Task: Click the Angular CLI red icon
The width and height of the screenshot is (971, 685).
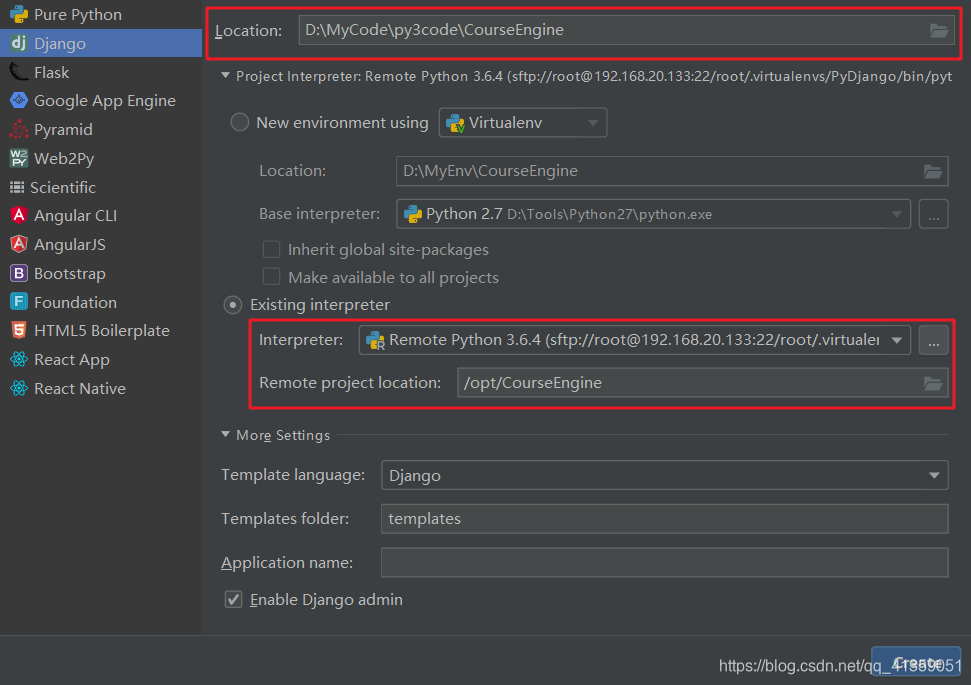Action: click(x=19, y=216)
